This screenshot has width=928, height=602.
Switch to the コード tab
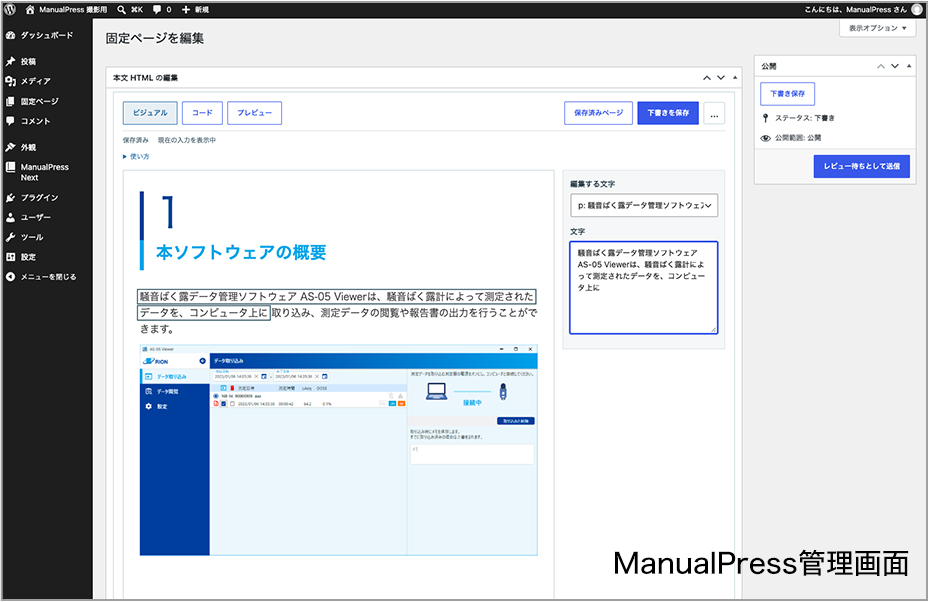[x=202, y=113]
